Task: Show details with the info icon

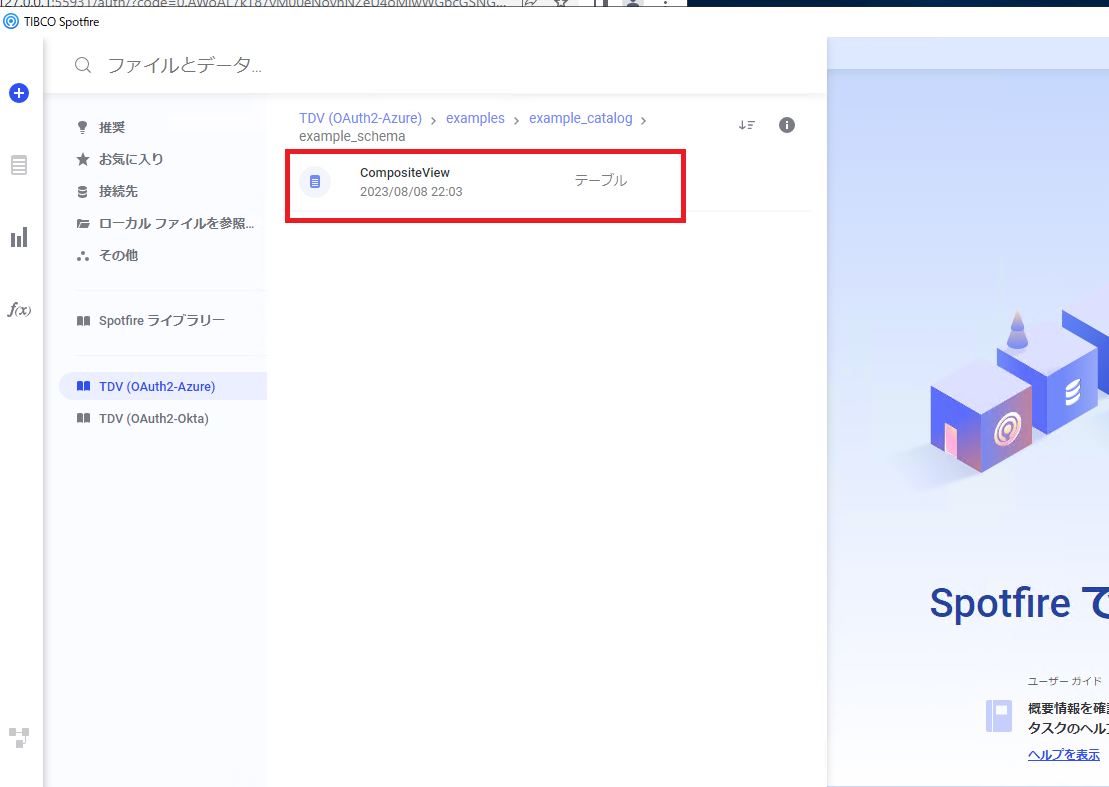Action: click(786, 125)
